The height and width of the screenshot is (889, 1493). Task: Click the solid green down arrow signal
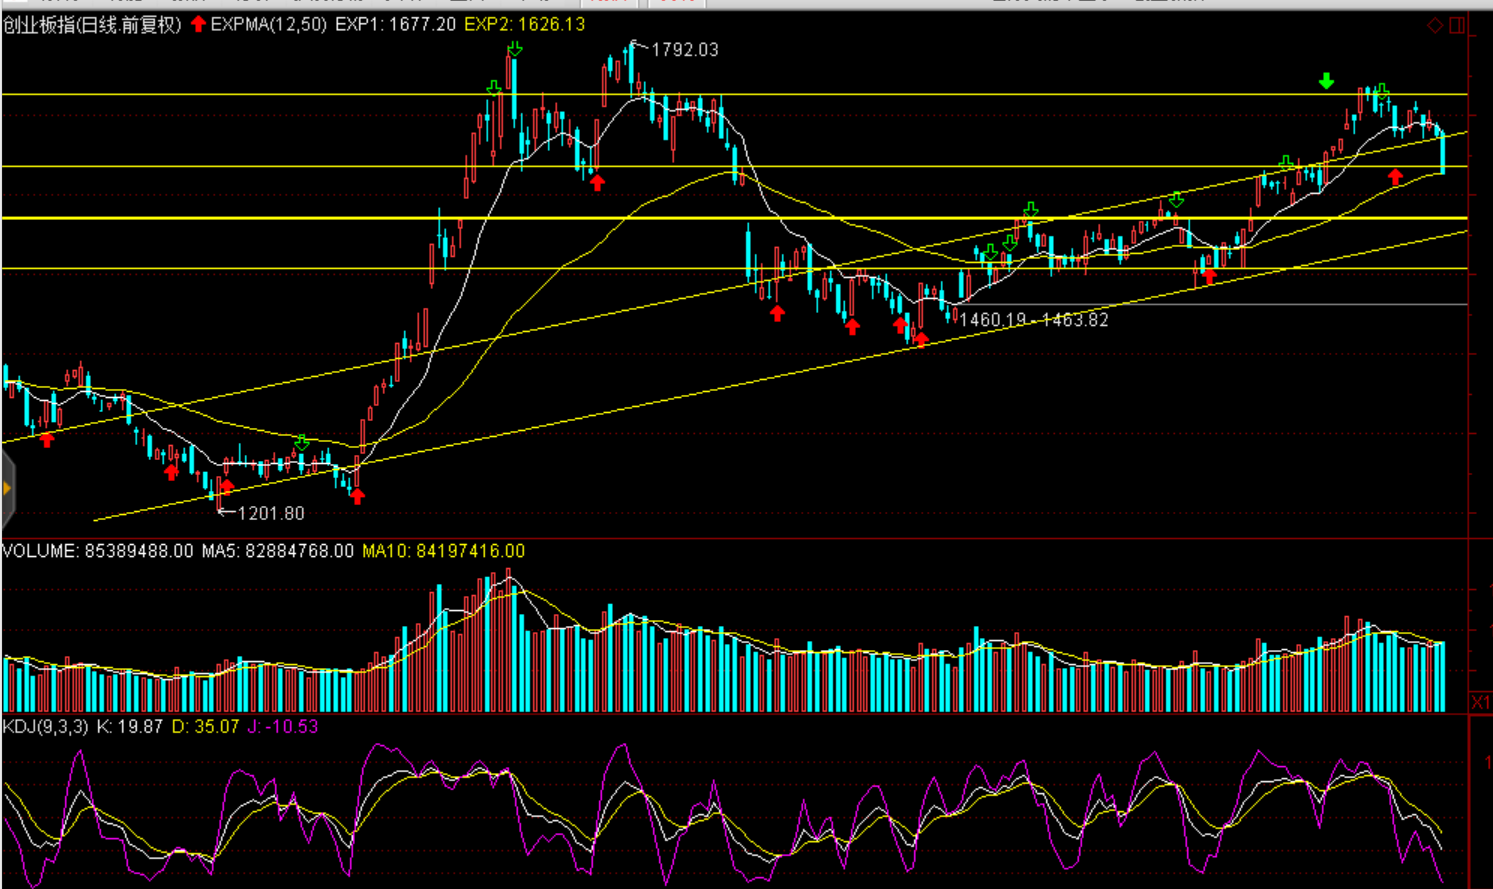tap(1326, 81)
